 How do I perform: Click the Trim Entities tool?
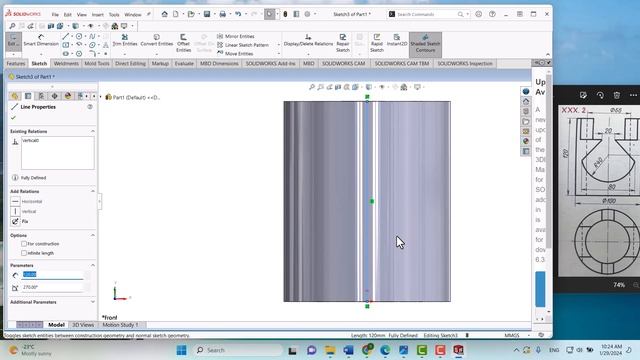pyautogui.click(x=124, y=40)
